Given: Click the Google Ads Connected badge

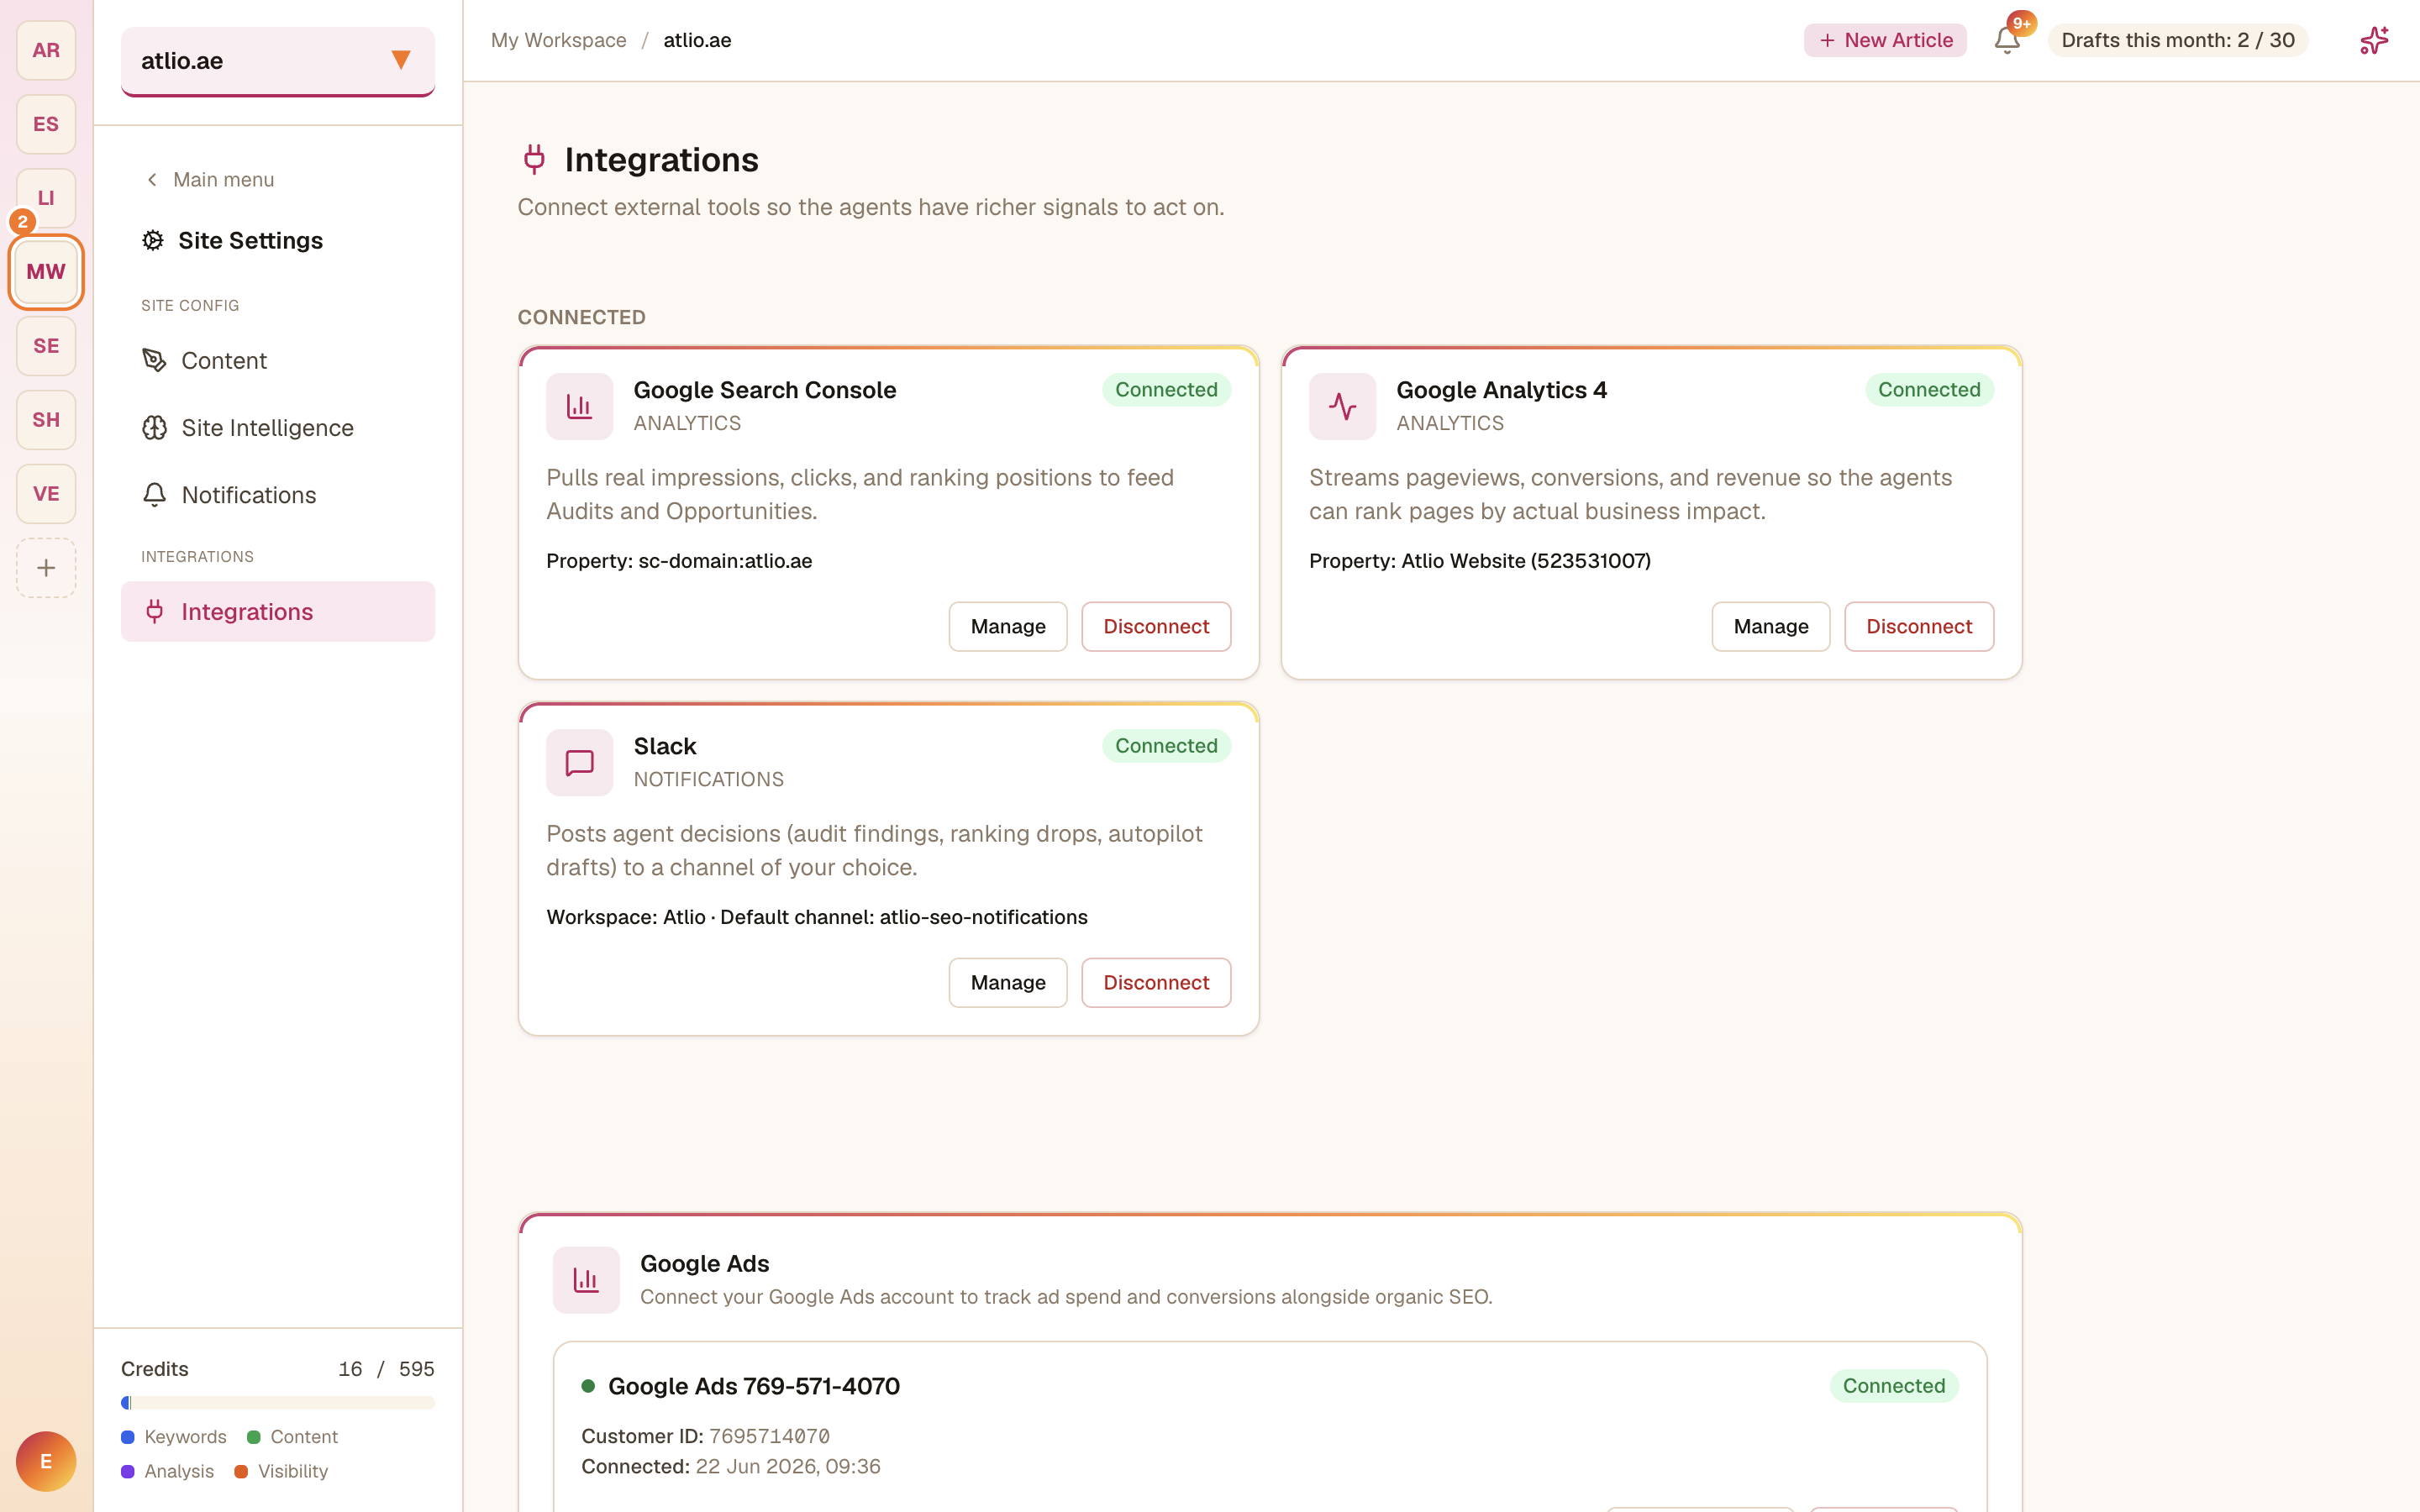Looking at the screenshot, I should (x=1894, y=1386).
